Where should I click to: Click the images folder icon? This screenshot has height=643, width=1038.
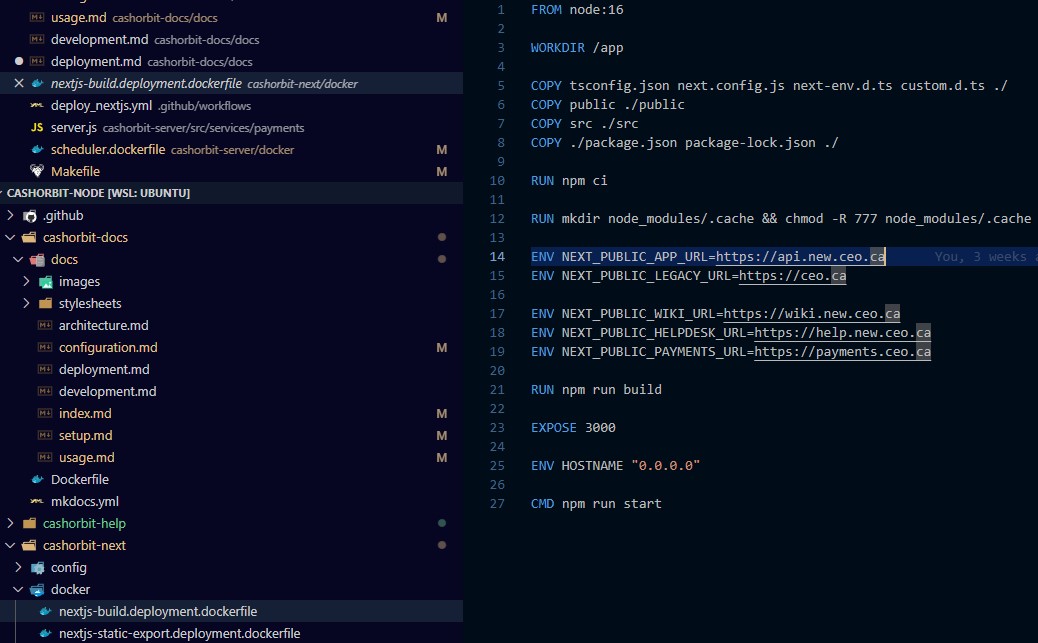pos(46,282)
